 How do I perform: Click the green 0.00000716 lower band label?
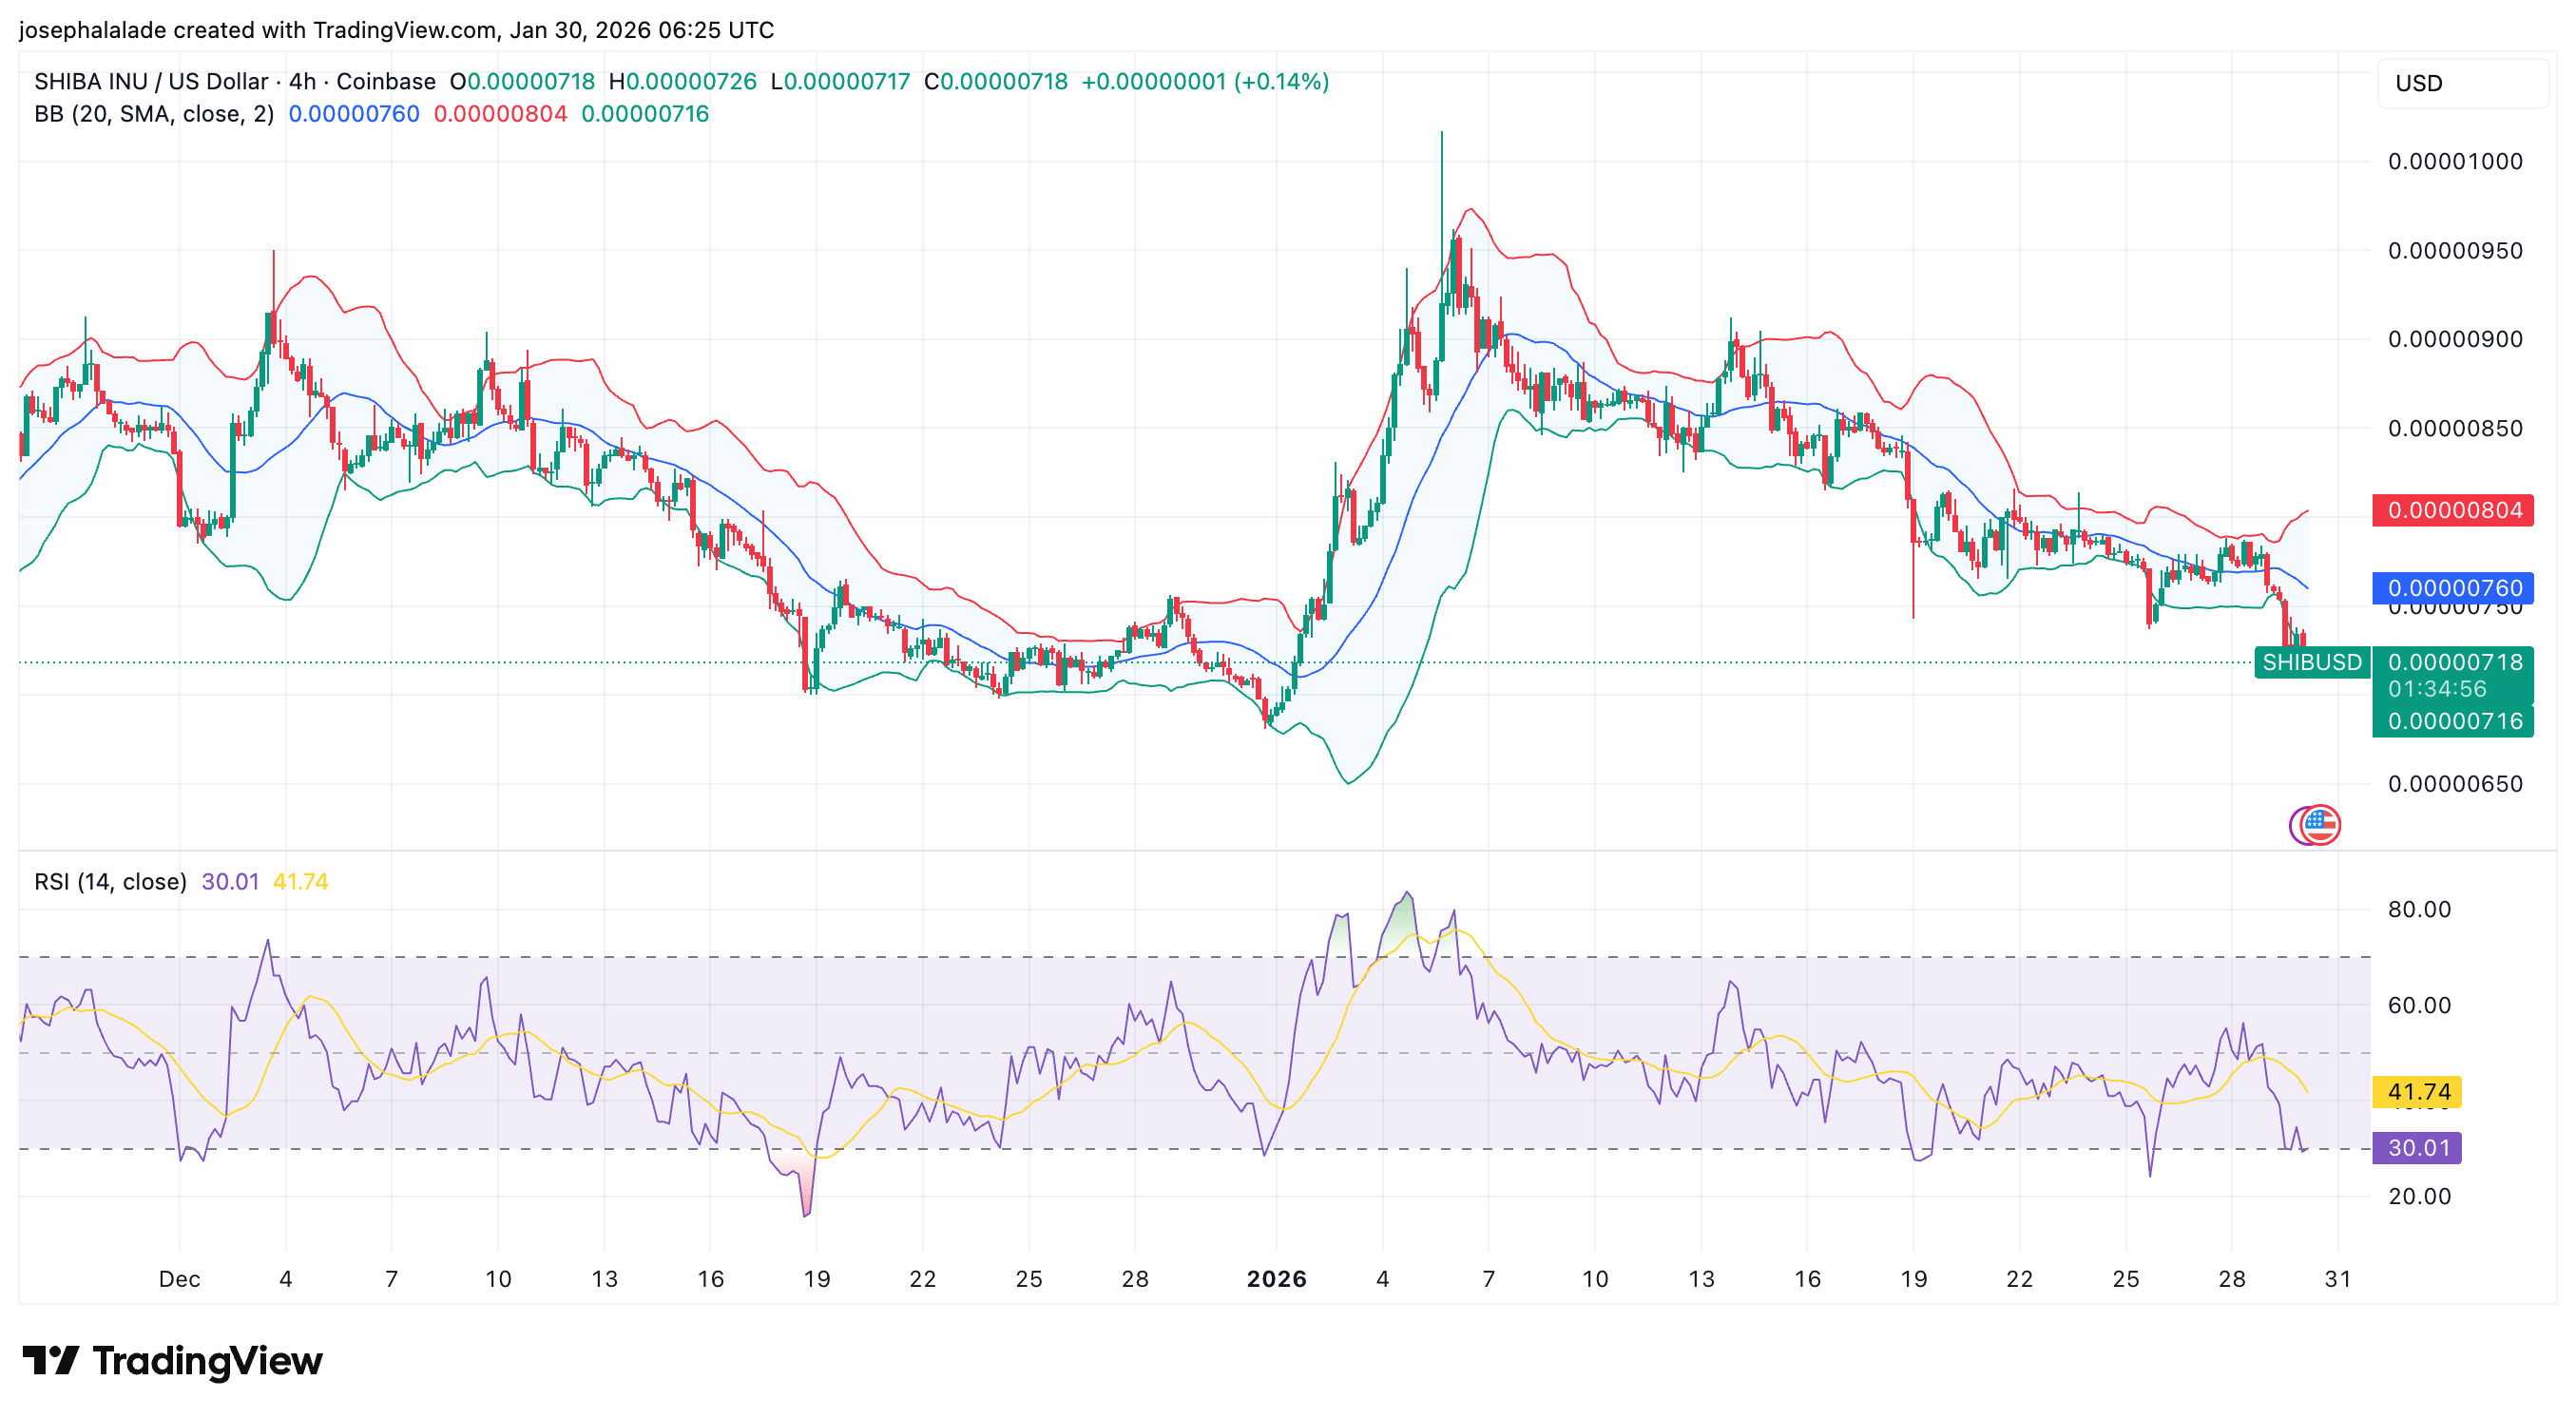(2452, 721)
